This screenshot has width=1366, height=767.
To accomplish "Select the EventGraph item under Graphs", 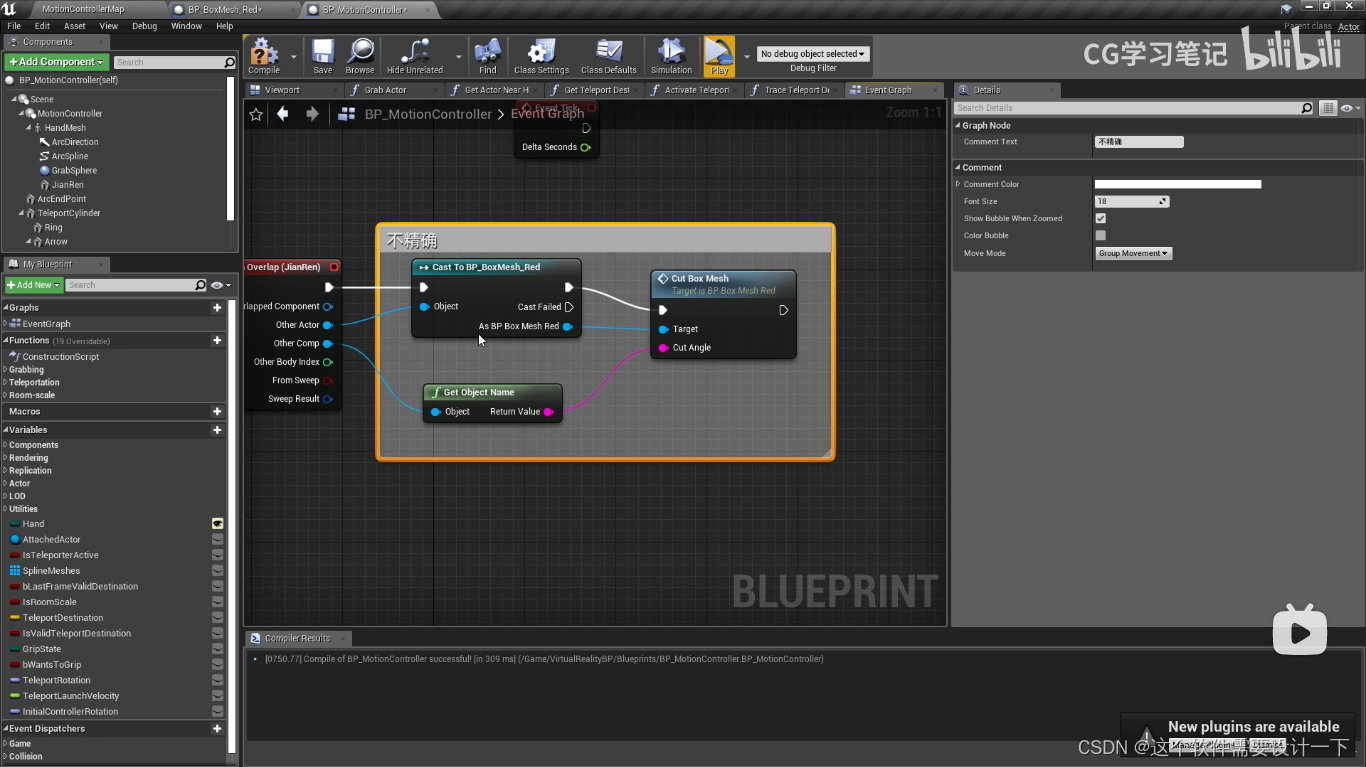I will [46, 324].
